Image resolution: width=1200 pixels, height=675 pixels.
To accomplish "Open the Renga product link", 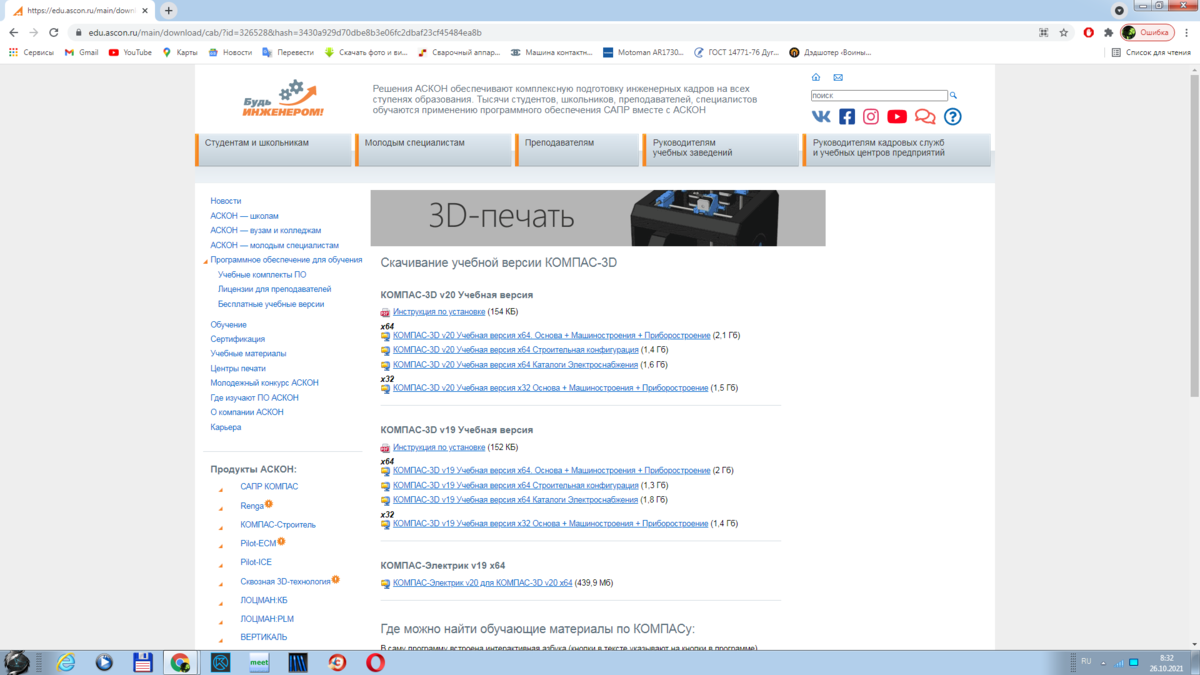I will [252, 506].
